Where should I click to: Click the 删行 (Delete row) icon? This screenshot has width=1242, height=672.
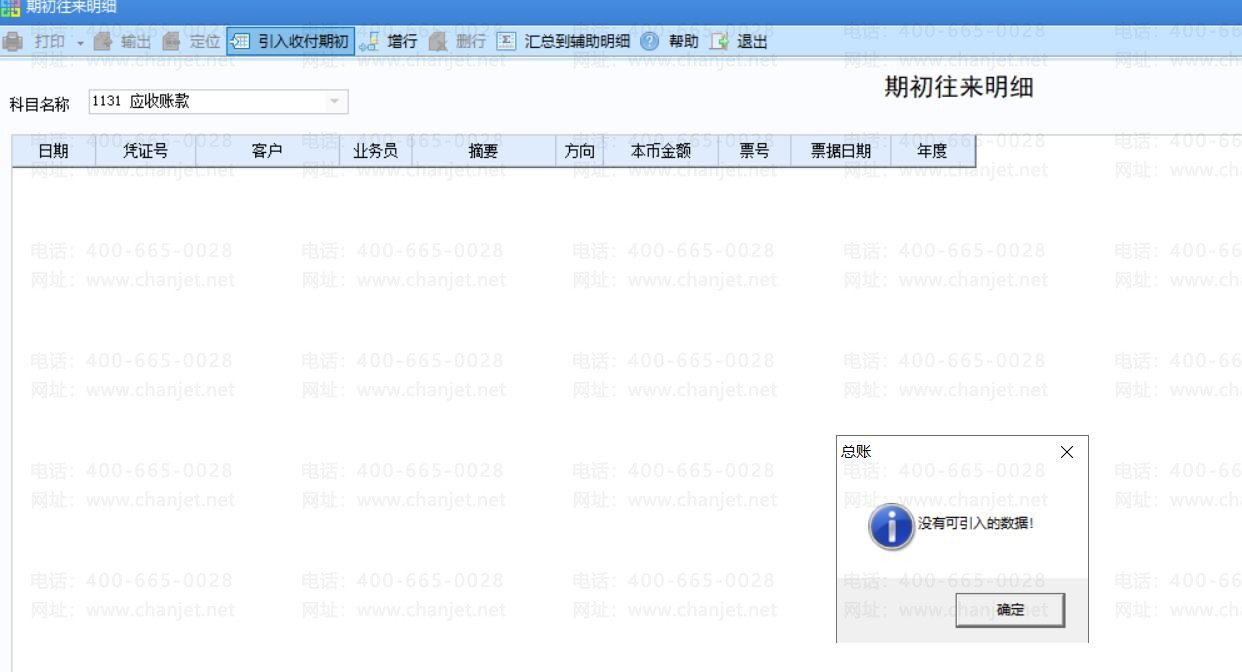pyautogui.click(x=437, y=42)
